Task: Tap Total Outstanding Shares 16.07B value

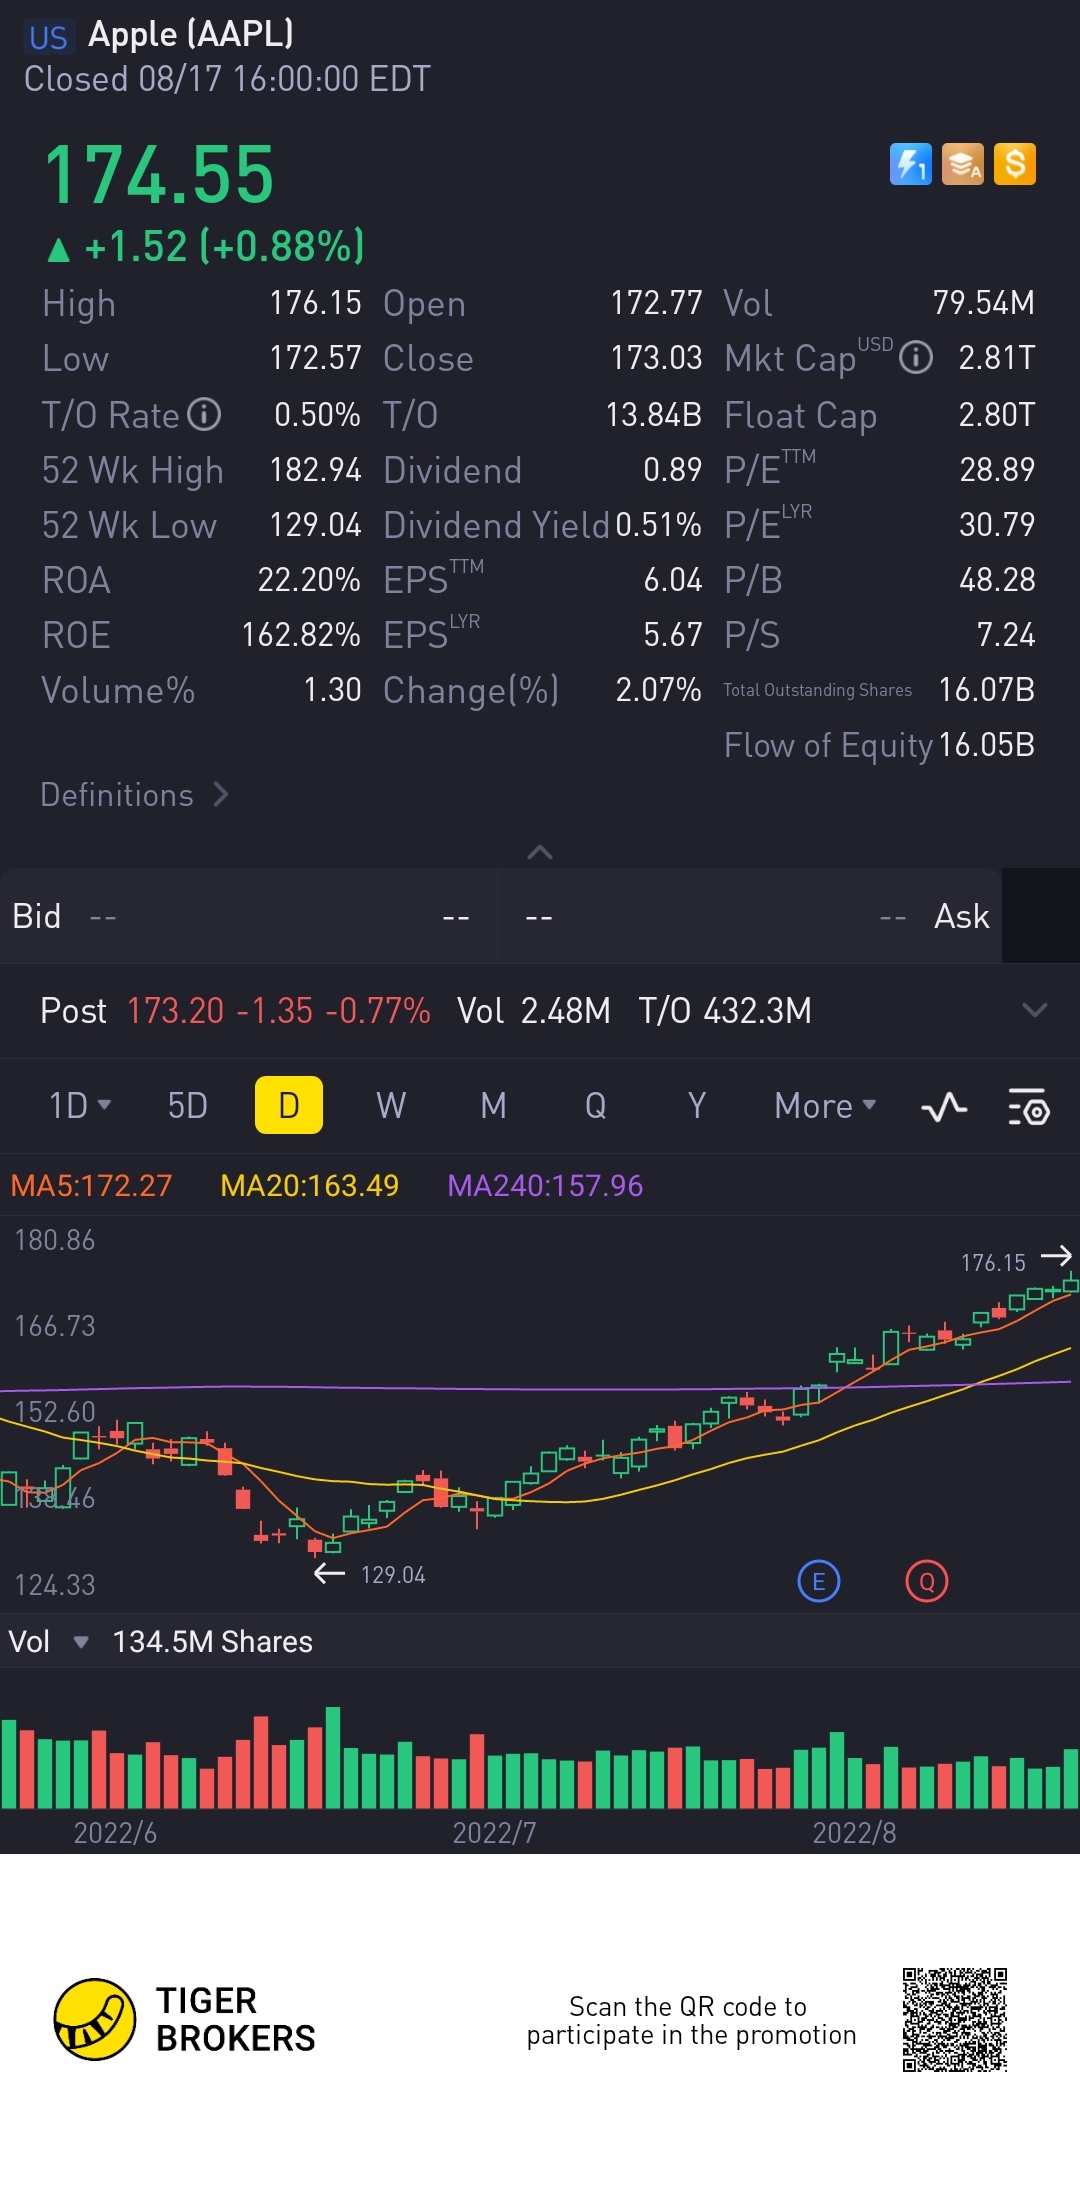Action: click(x=986, y=690)
